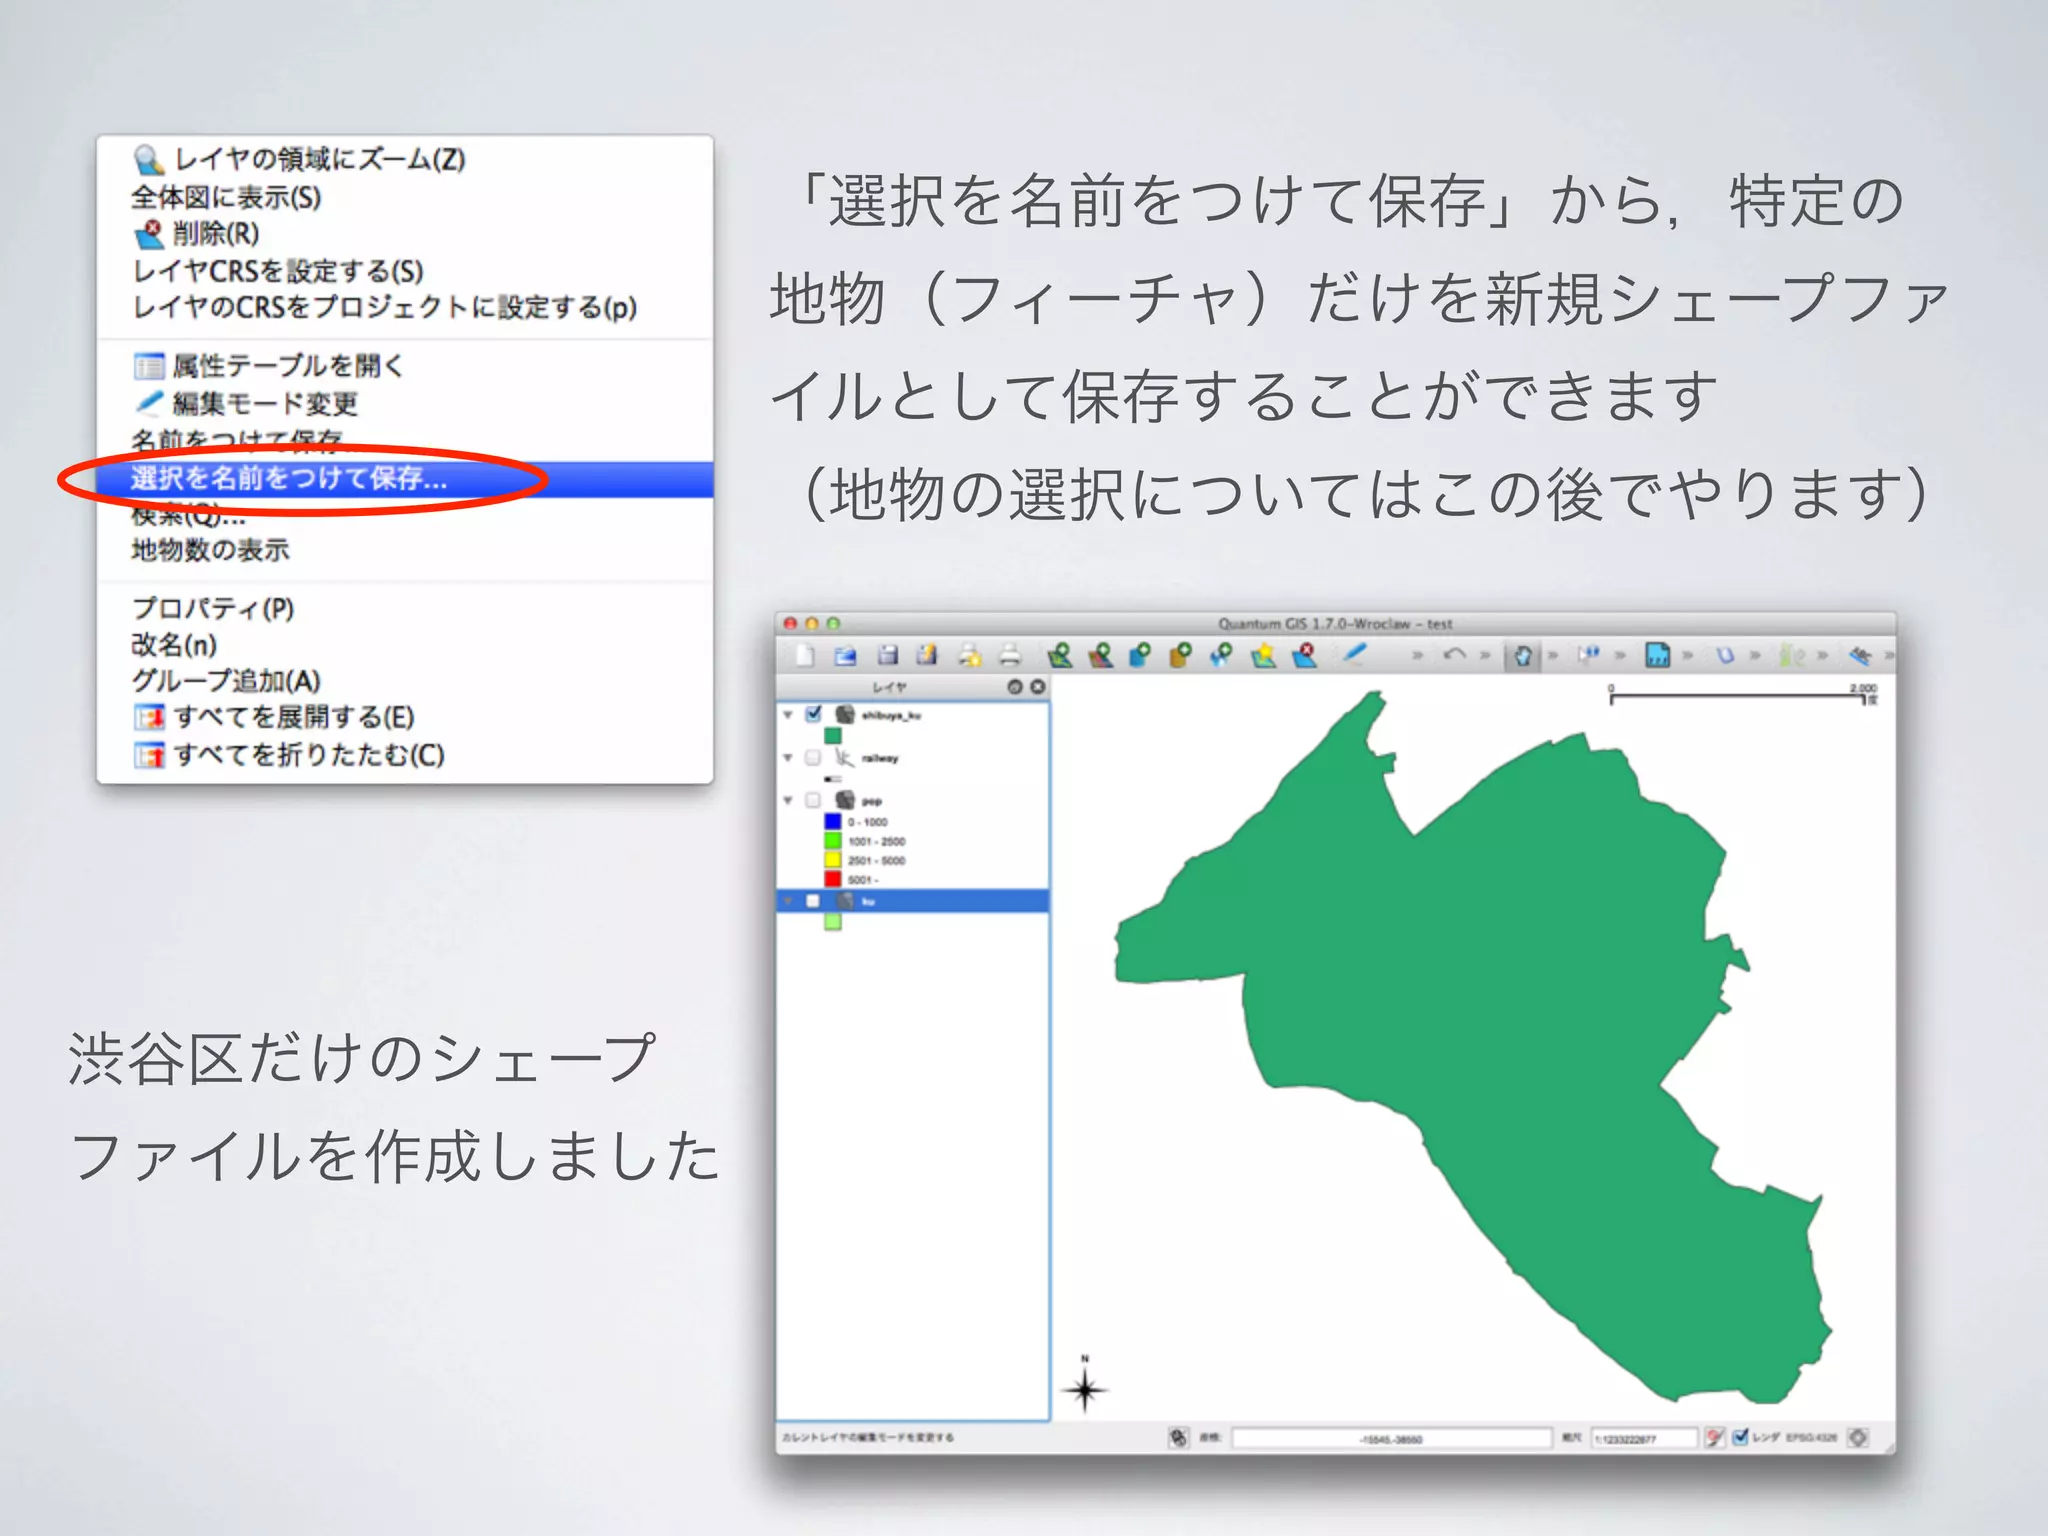Toggle editing with the pencil toolbar icon
The height and width of the screenshot is (1536, 2048).
click(x=1354, y=654)
